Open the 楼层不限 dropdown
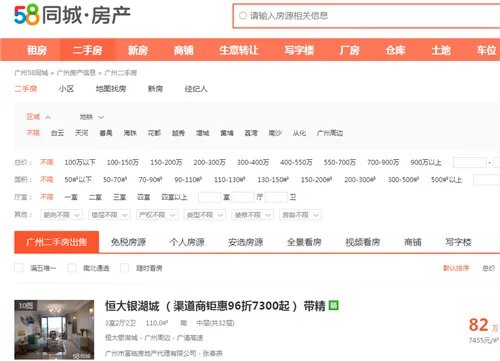Viewport: 500px width, 361px height. point(109,215)
